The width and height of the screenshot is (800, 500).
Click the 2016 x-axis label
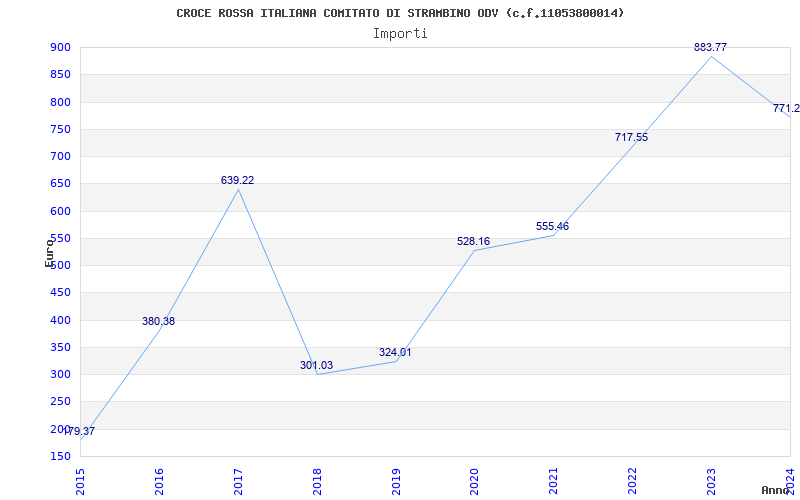159,482
